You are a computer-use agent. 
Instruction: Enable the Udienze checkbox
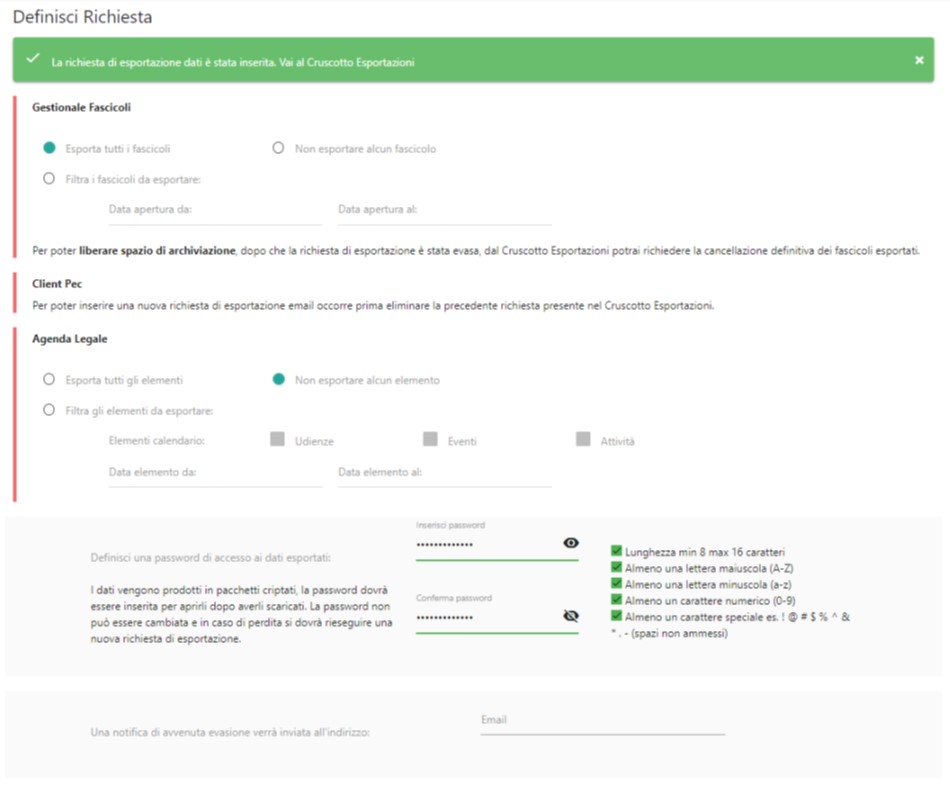coord(277,439)
